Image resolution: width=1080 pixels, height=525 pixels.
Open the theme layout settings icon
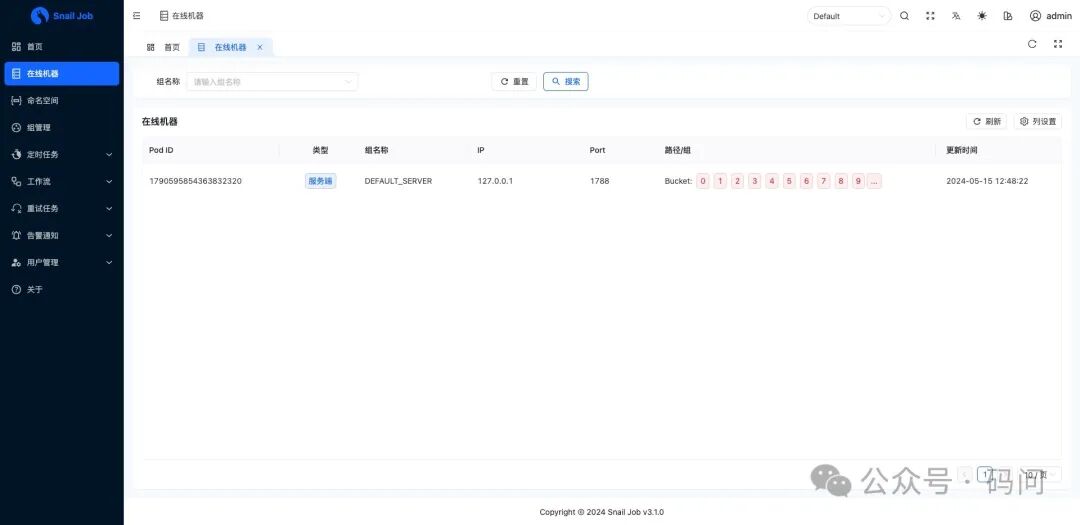click(1008, 16)
